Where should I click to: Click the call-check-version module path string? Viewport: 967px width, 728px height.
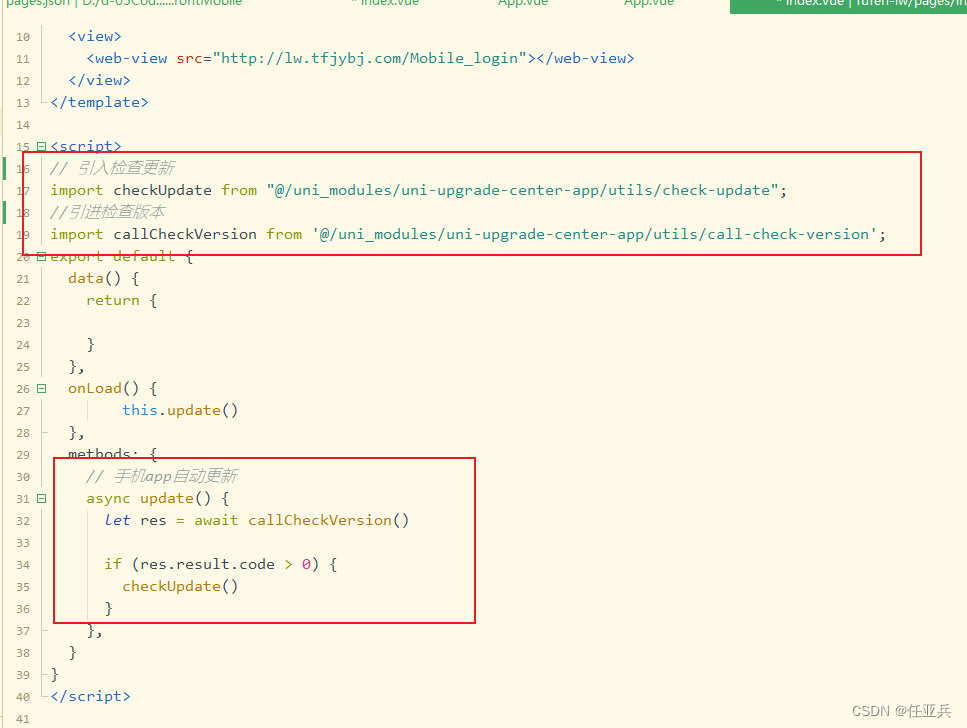595,234
